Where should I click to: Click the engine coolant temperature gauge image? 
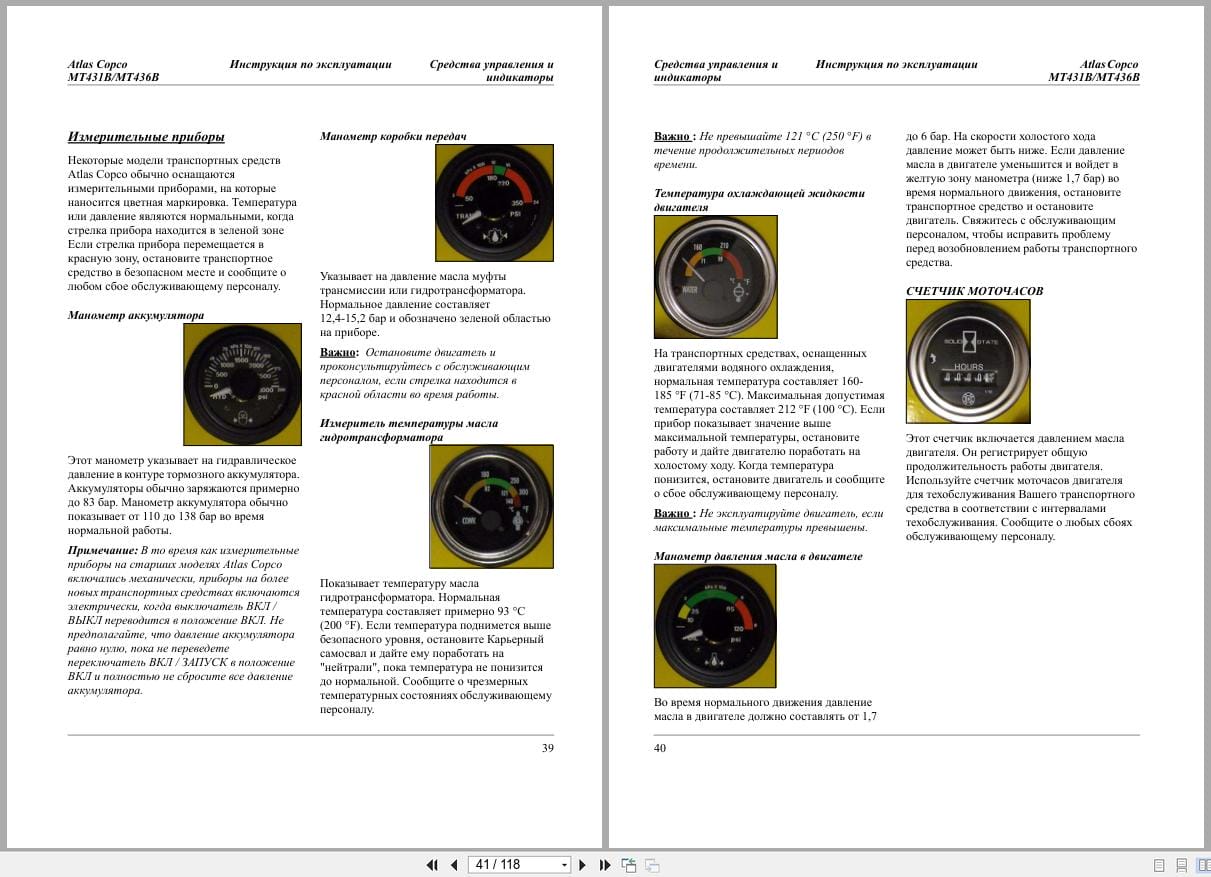[x=715, y=277]
